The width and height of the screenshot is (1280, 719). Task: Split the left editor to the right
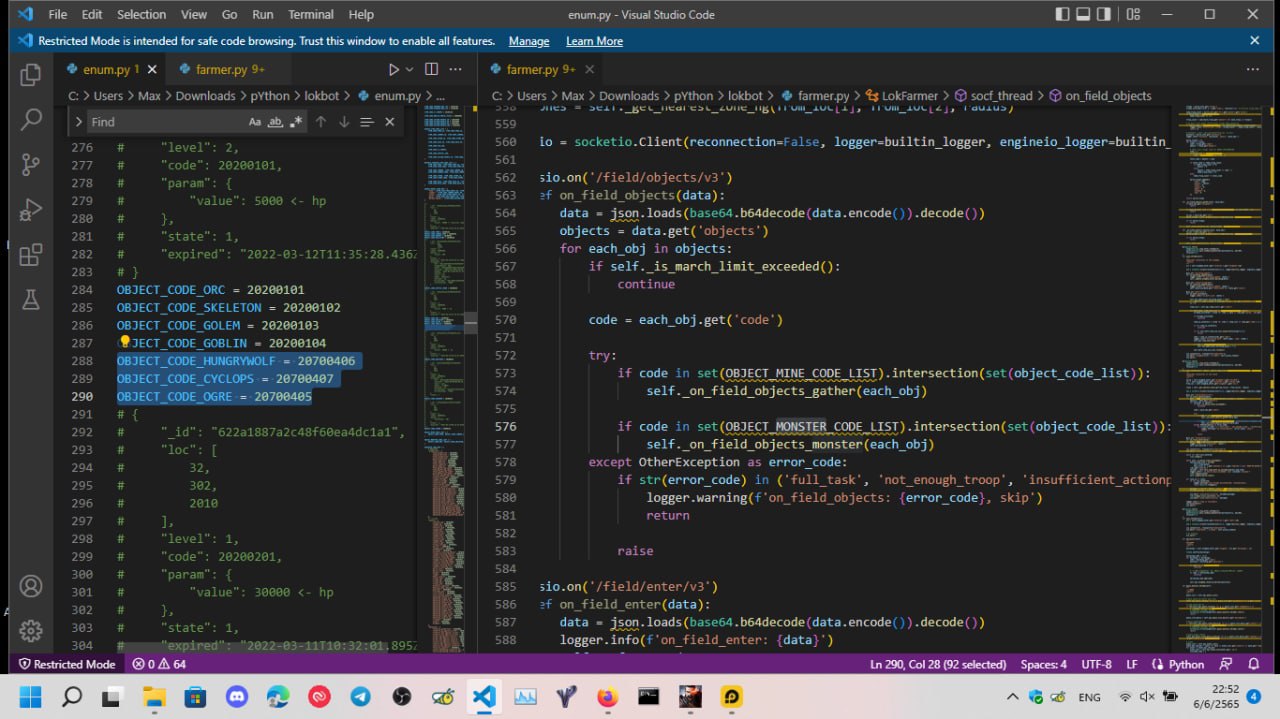(x=431, y=69)
